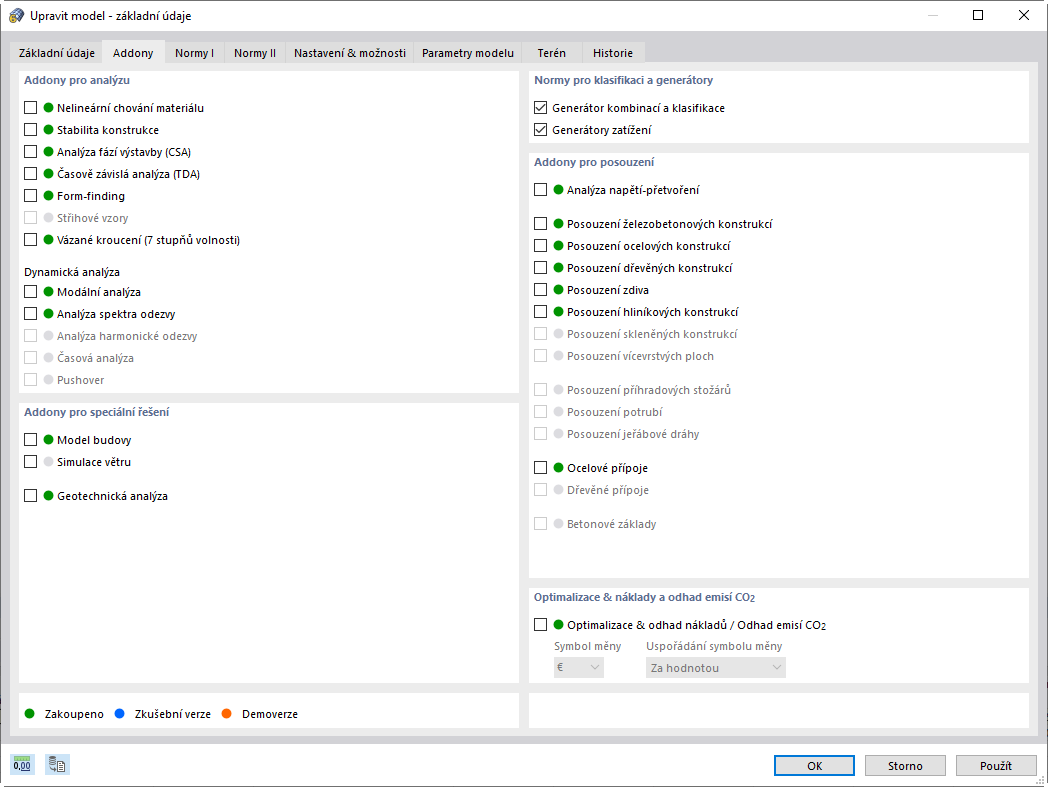1048x787 pixels.
Task: Click green dot next to Ocelové přípoje
Action: coord(558,468)
